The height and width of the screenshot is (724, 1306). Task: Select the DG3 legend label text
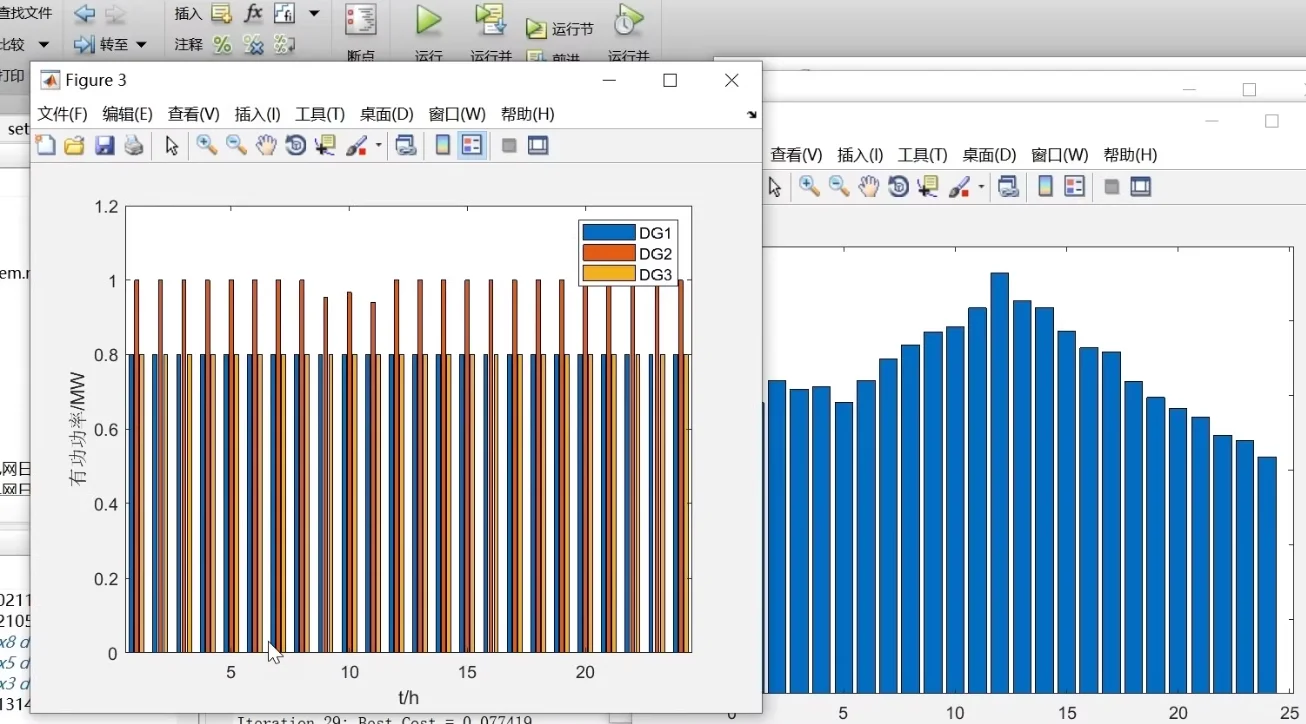pyautogui.click(x=656, y=274)
